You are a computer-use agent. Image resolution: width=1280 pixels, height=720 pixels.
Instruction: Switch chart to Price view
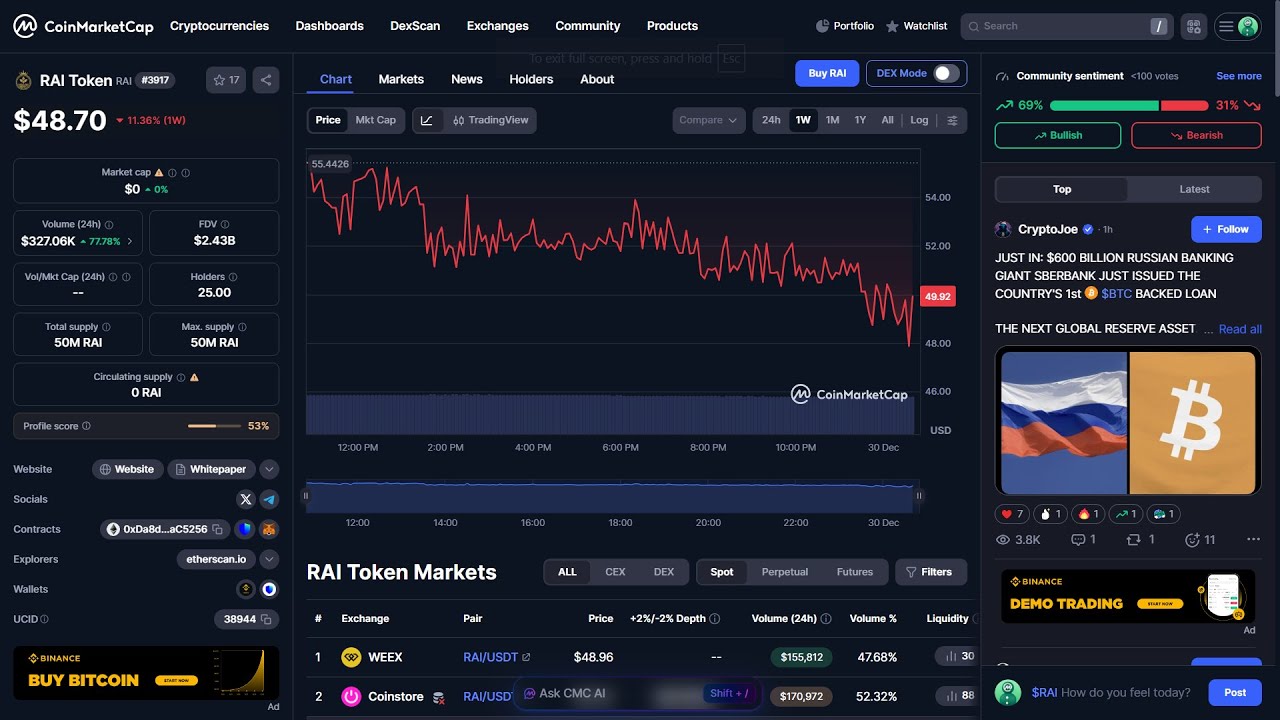coord(328,120)
